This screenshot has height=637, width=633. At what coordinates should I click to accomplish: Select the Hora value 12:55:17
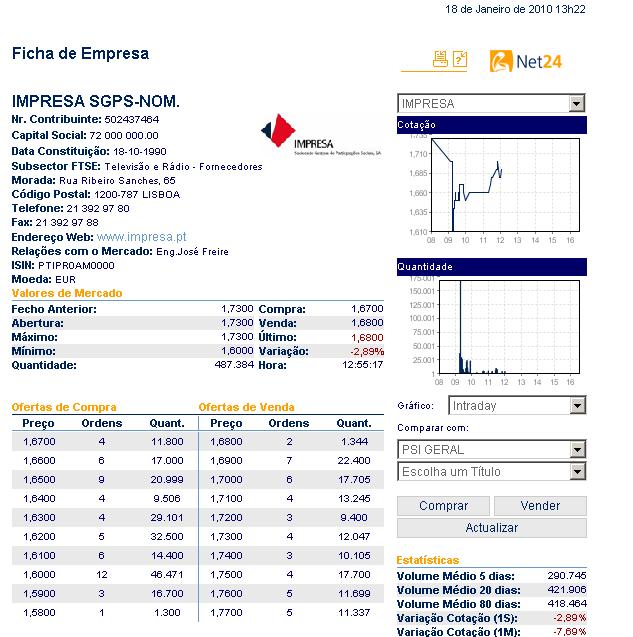[362, 365]
